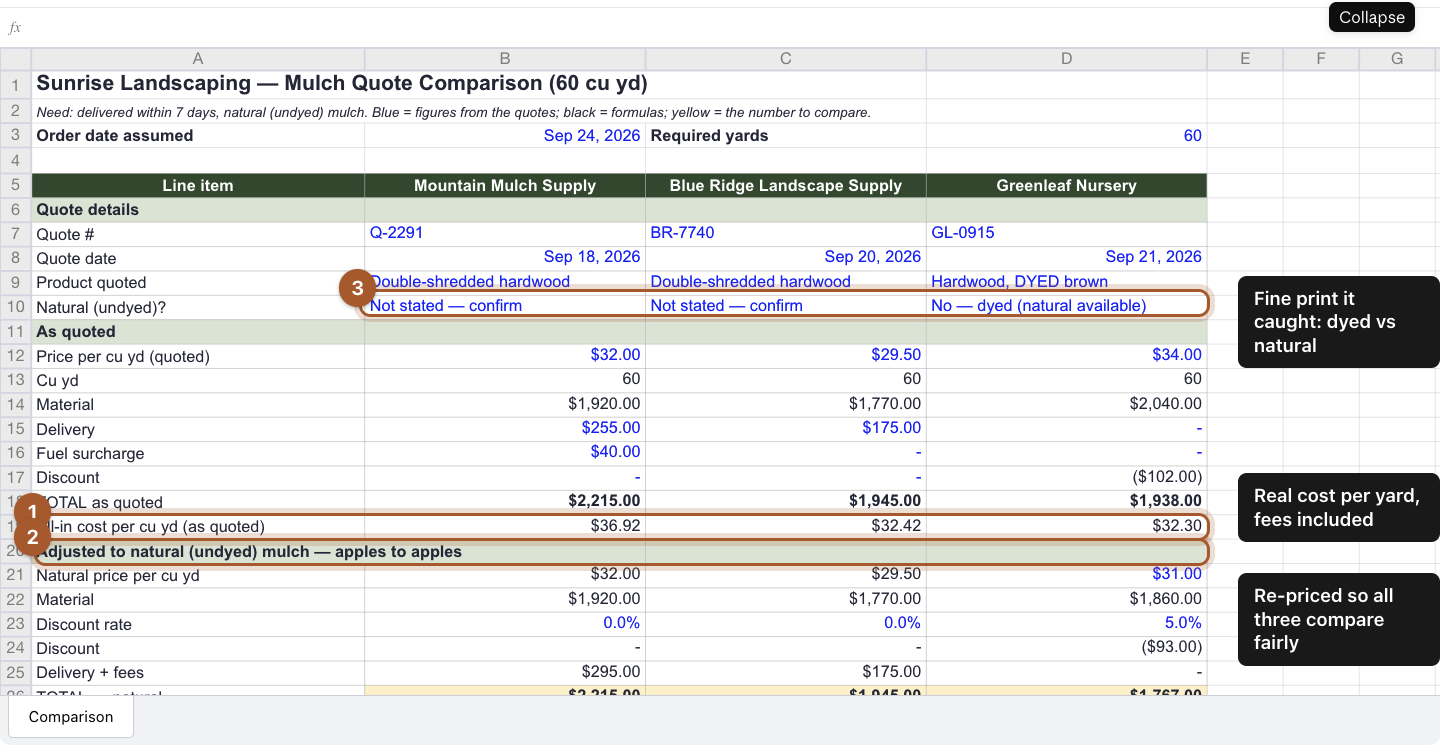Screen dimensions: 1440x745
Task: Select the ($93.00) discount cell
Action: click(1067, 648)
